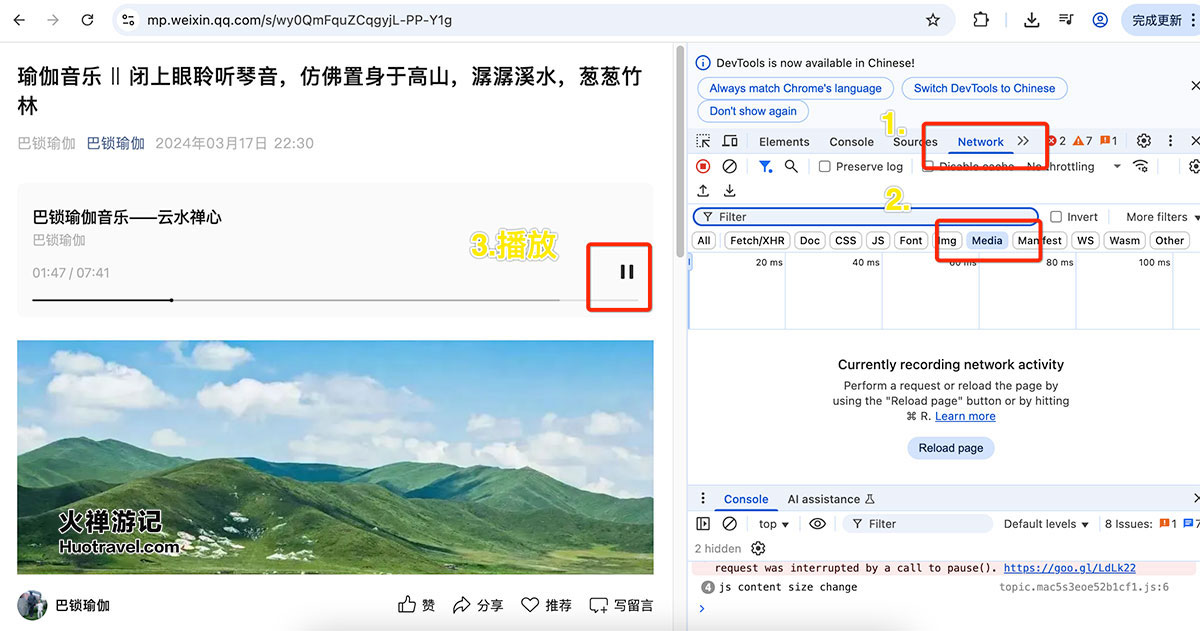Select the Media request filter
This screenshot has height=631, width=1200.
click(x=987, y=240)
